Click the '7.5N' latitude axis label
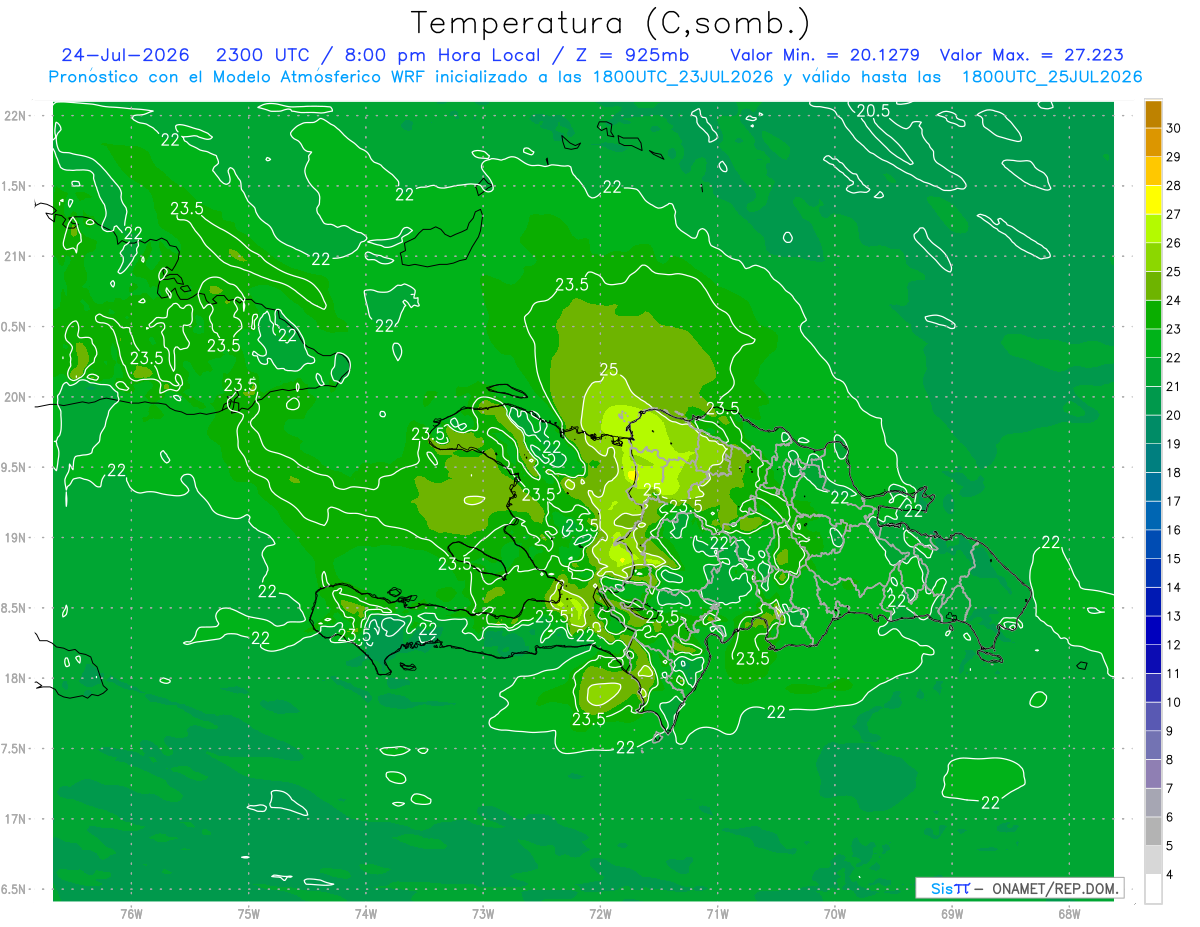Screen dimensions: 1200x927 click(x=15, y=748)
